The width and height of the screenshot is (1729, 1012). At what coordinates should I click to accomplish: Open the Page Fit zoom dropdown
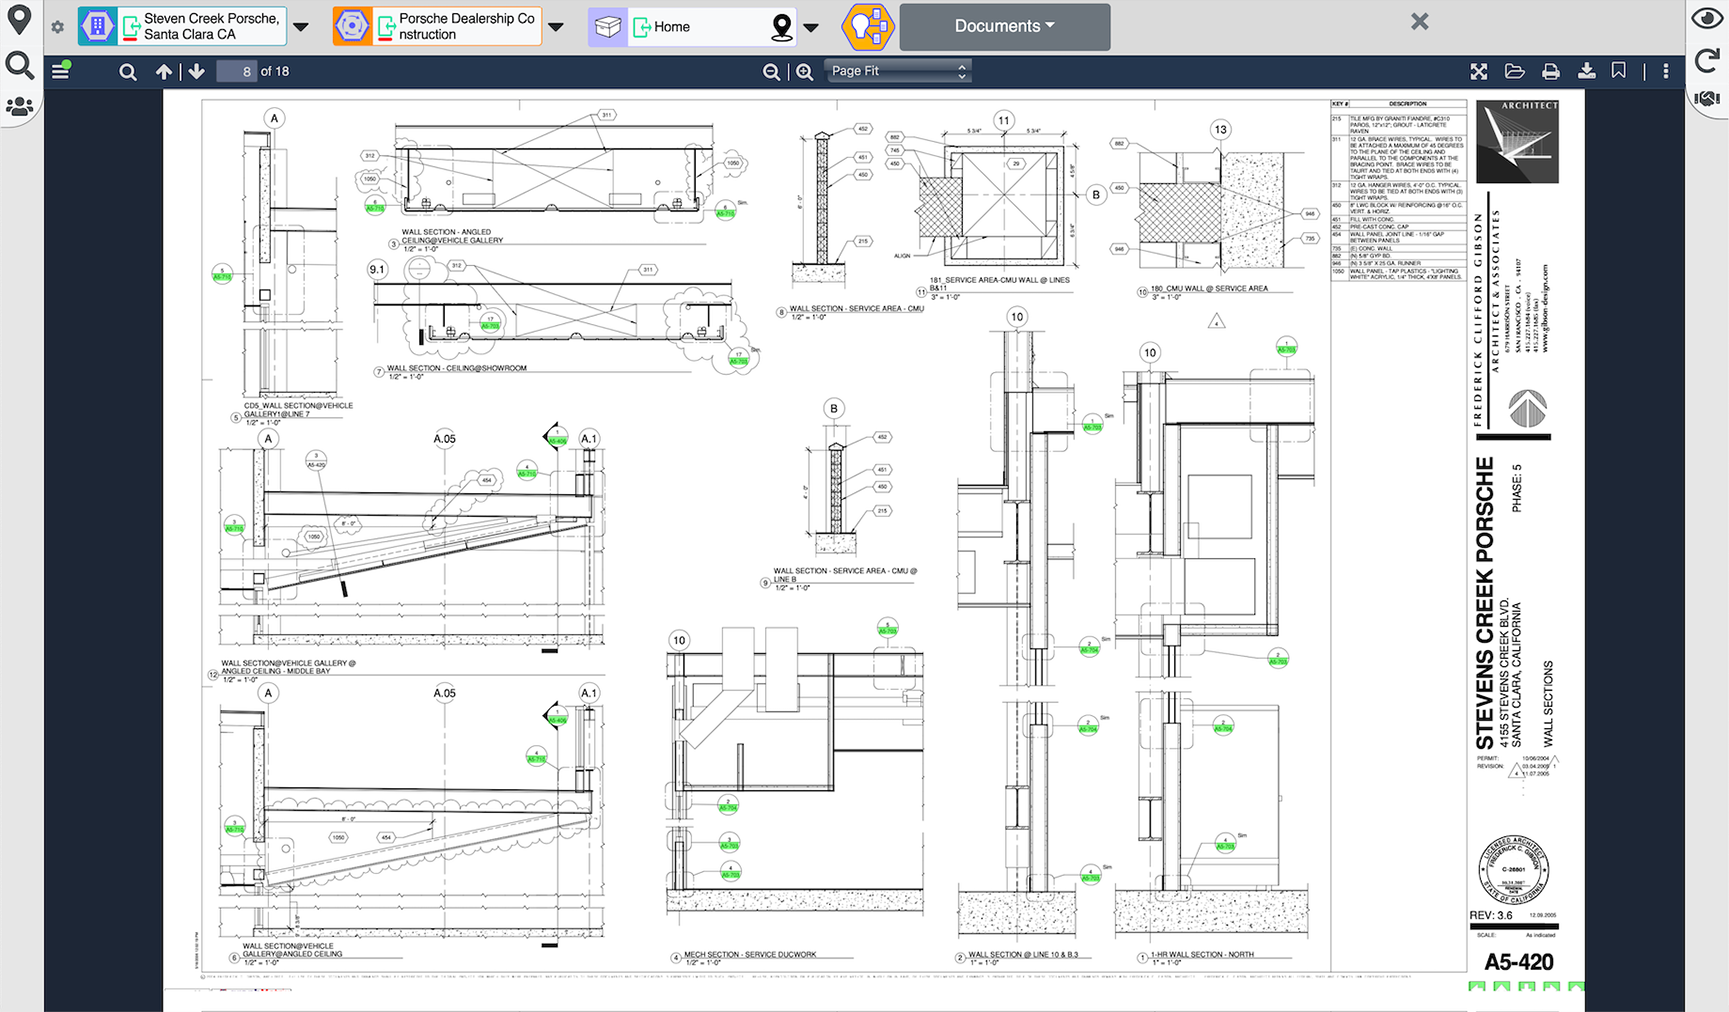[x=897, y=71]
